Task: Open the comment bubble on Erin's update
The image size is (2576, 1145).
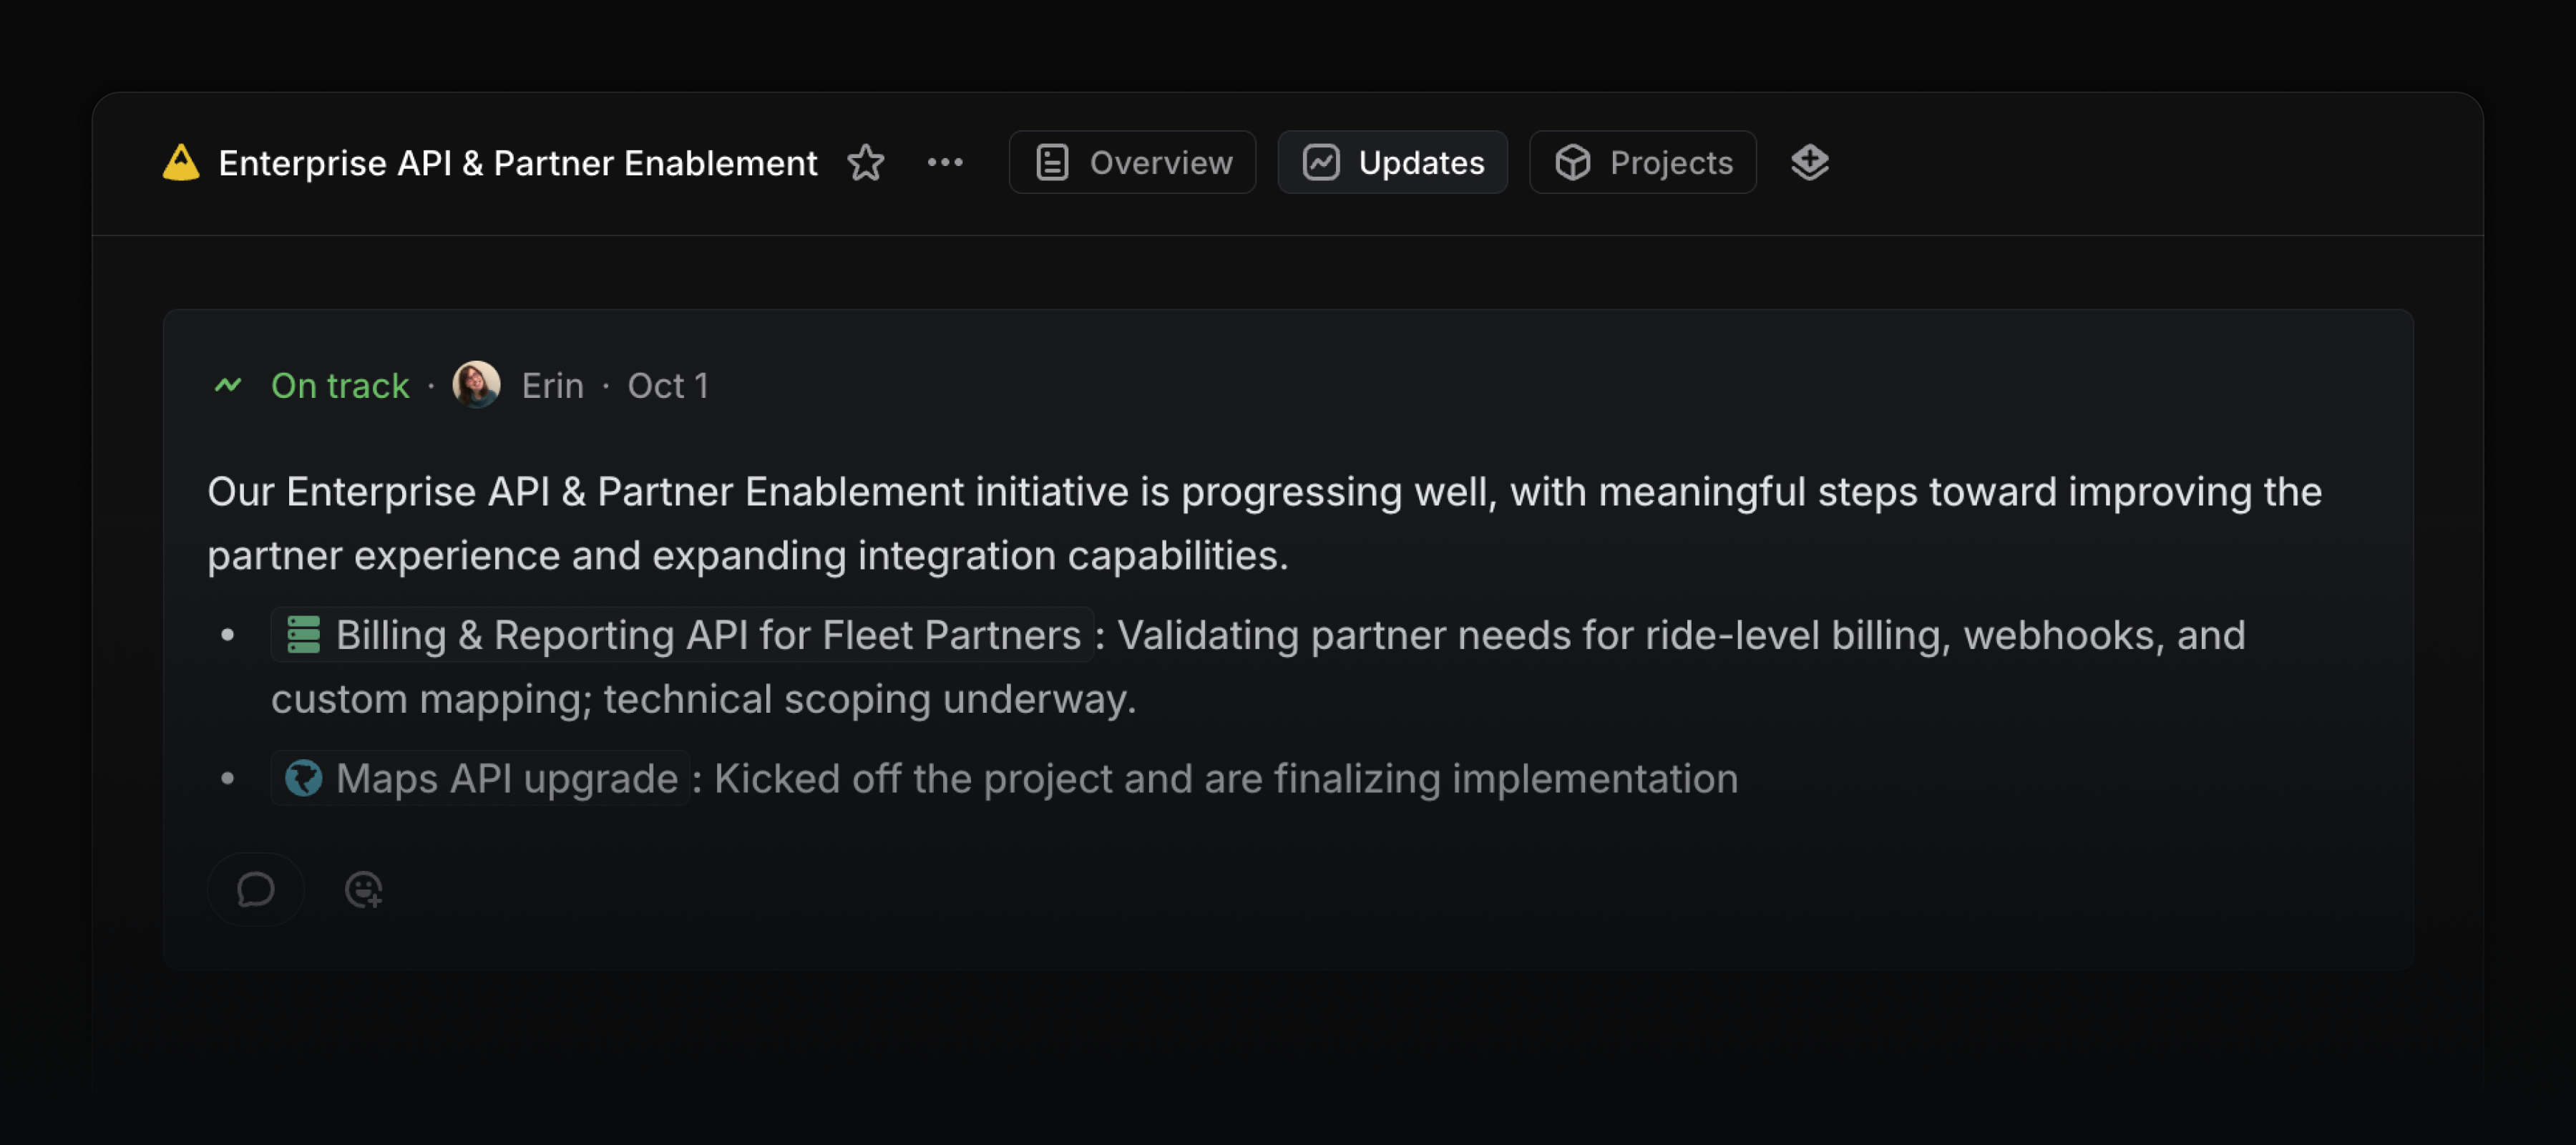Action: (255, 889)
